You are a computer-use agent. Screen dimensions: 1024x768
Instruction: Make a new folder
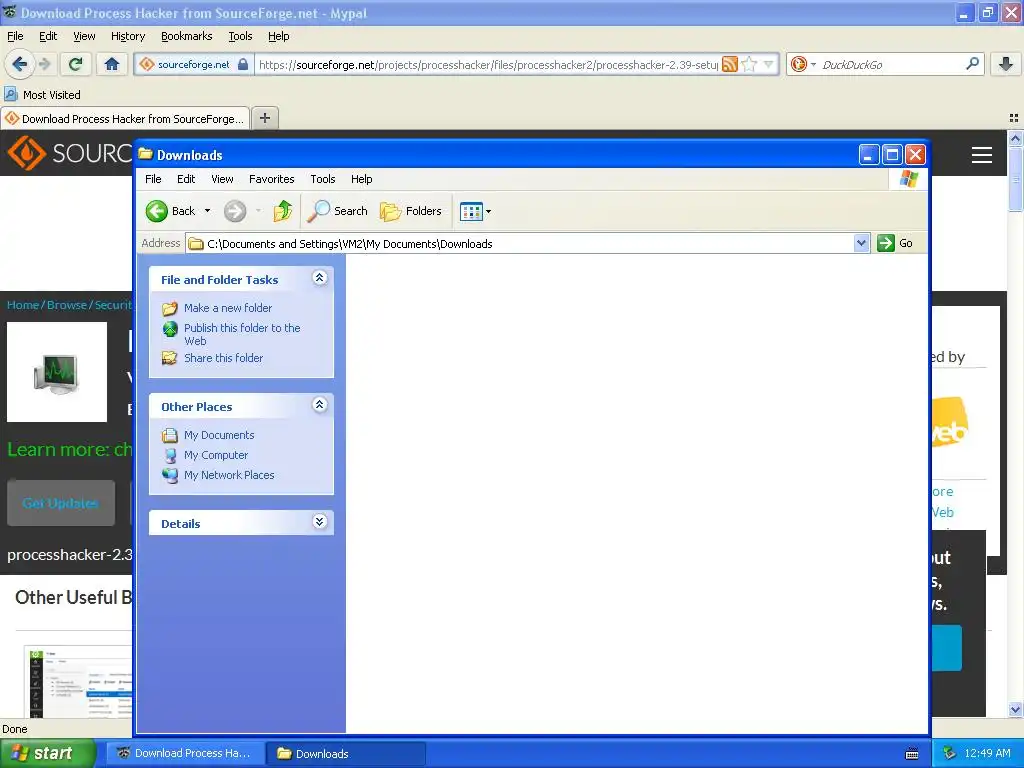click(x=228, y=308)
